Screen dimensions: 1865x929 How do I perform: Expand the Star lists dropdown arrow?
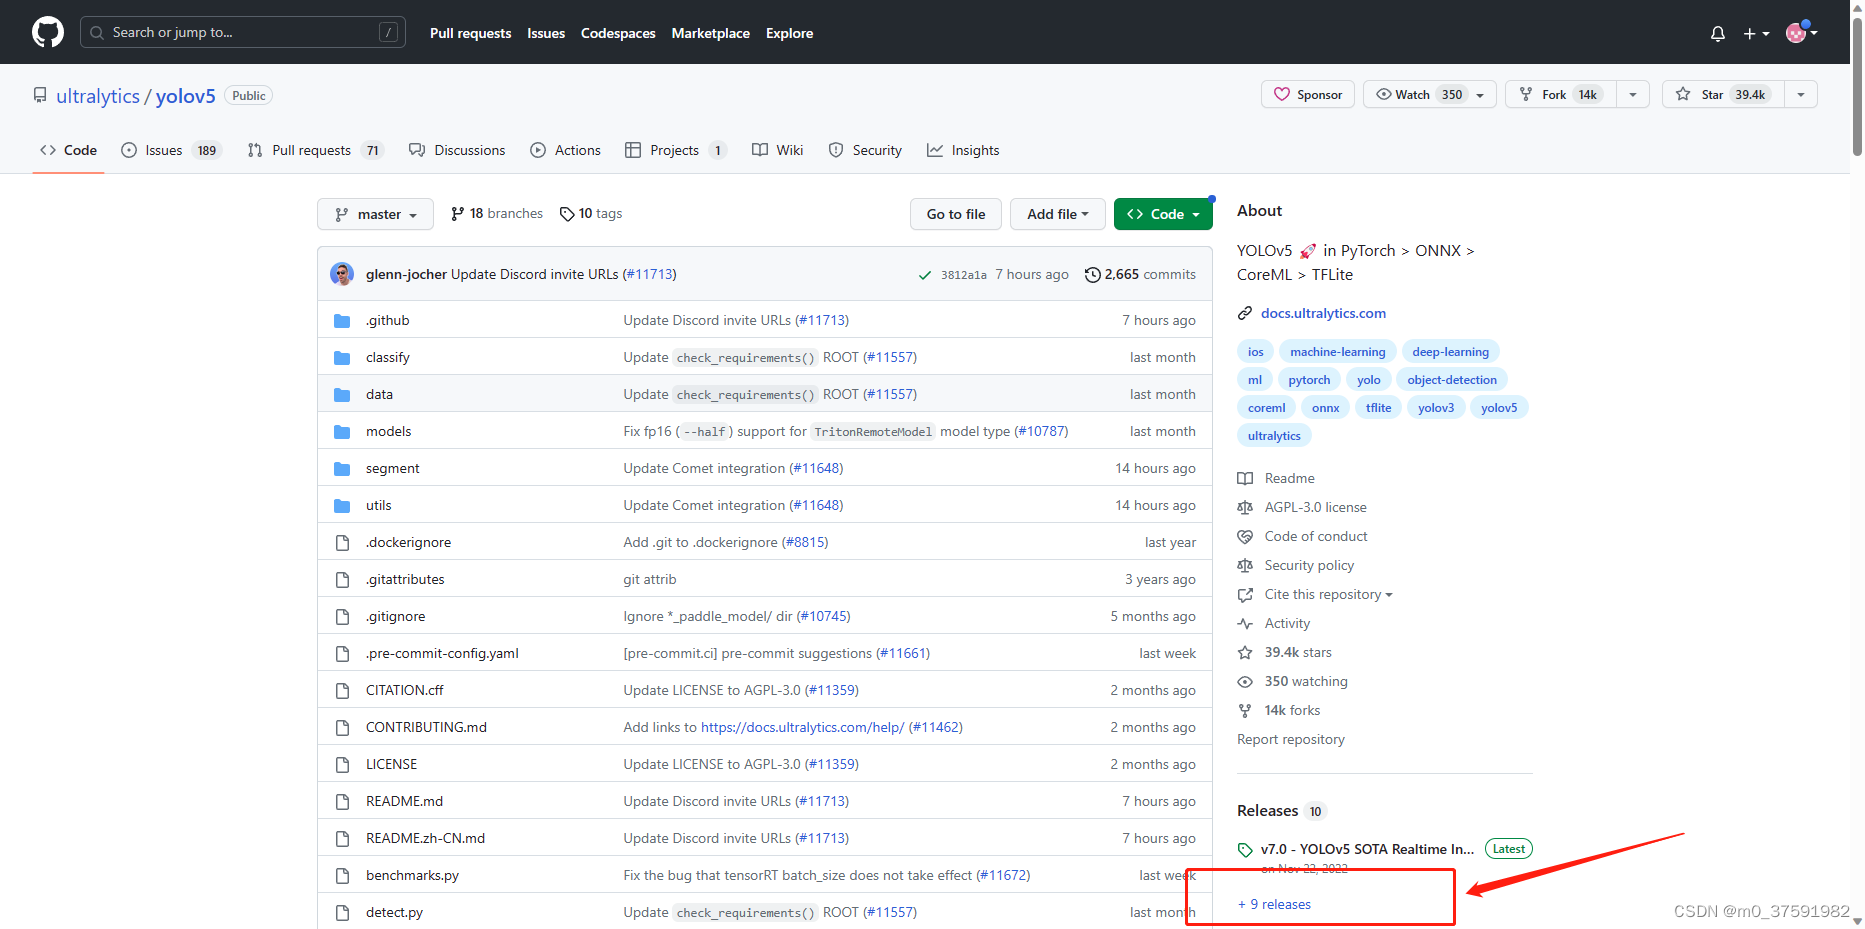tap(1801, 94)
